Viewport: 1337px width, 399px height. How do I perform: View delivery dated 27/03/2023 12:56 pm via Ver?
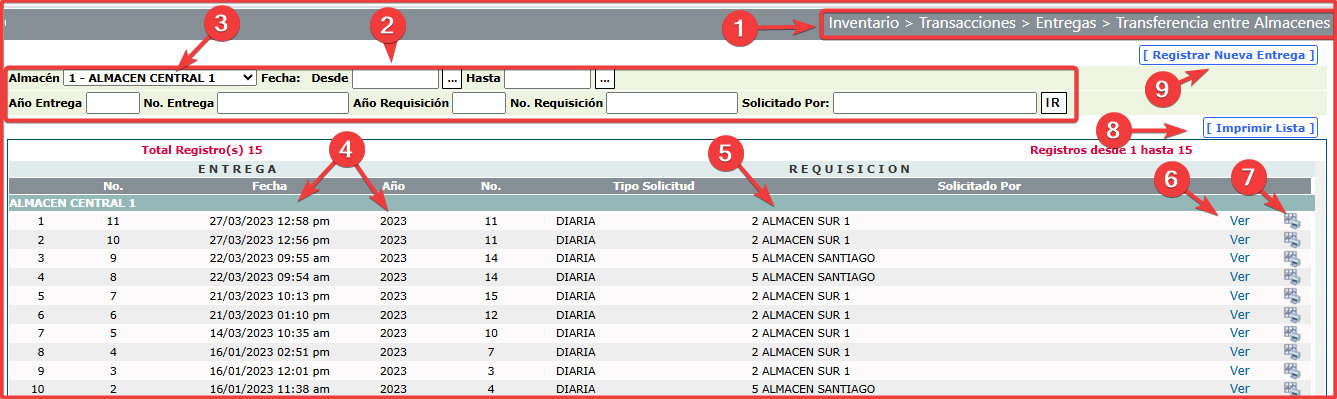click(1240, 240)
